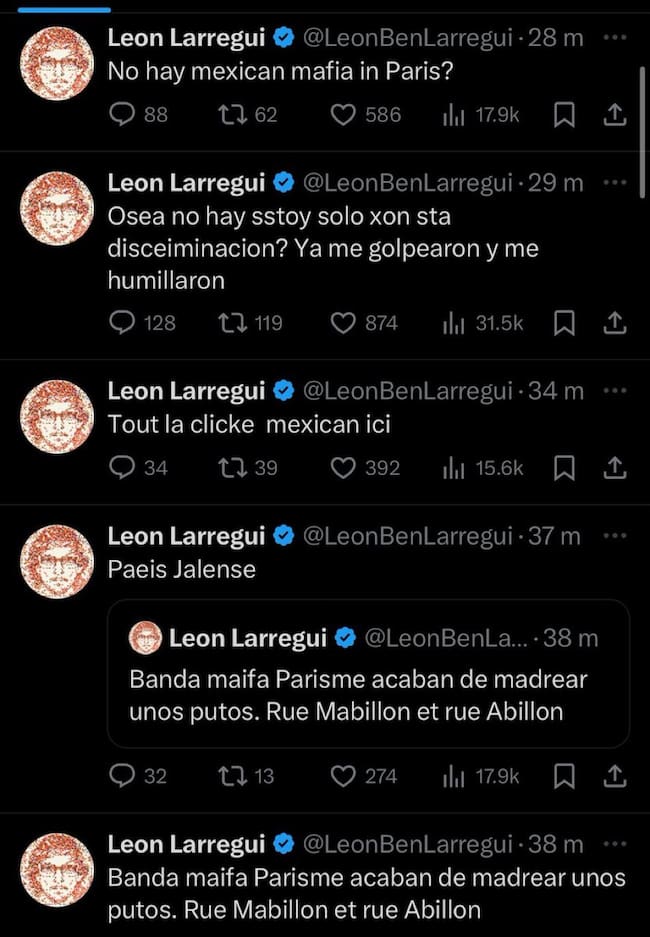
Task: Click the Leon Larregui name on bottom tweet
Action: pyautogui.click(x=186, y=844)
